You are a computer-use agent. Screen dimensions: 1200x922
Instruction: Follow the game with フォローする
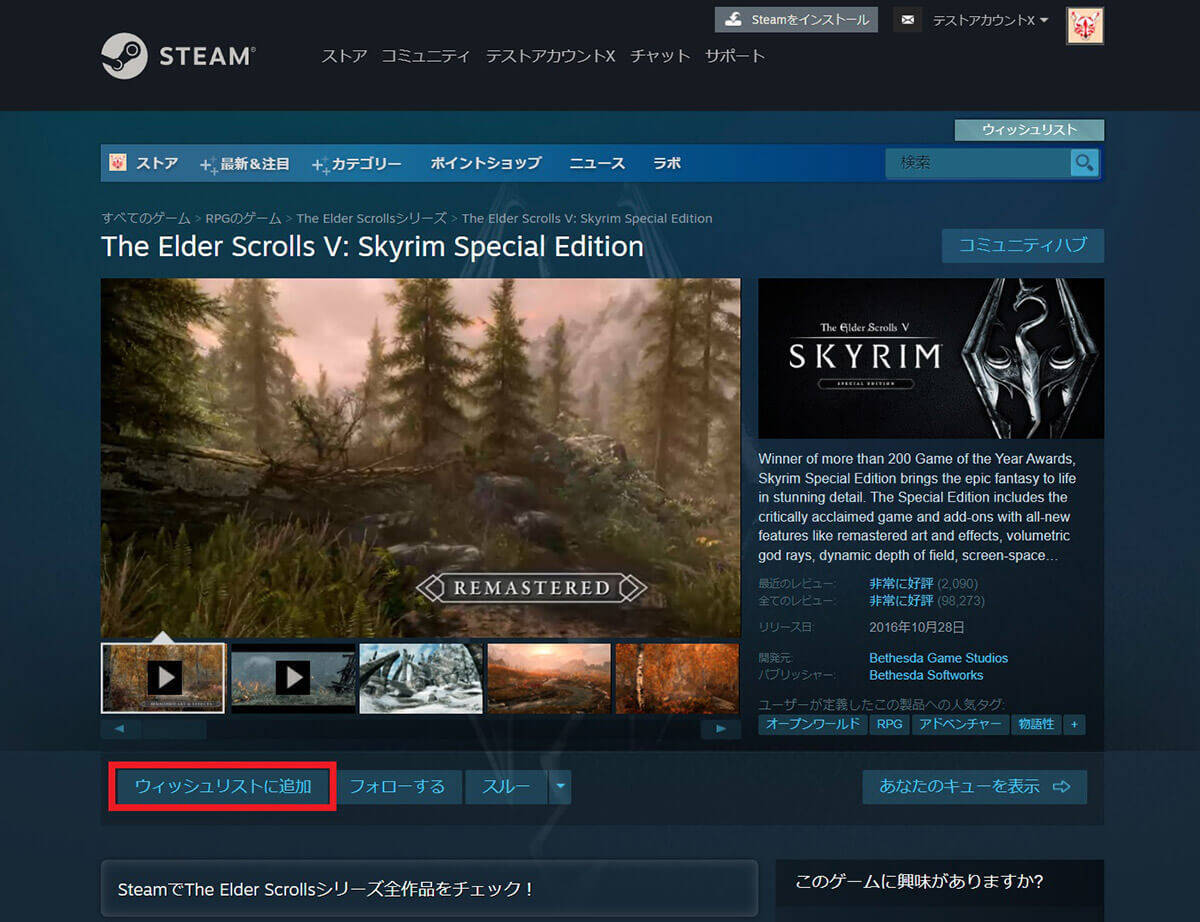(x=399, y=786)
